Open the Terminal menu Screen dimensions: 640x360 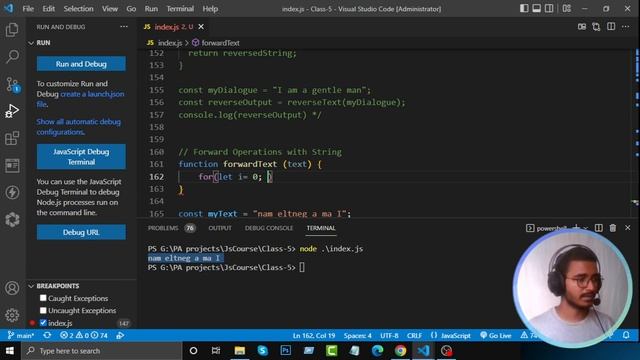tap(180, 9)
